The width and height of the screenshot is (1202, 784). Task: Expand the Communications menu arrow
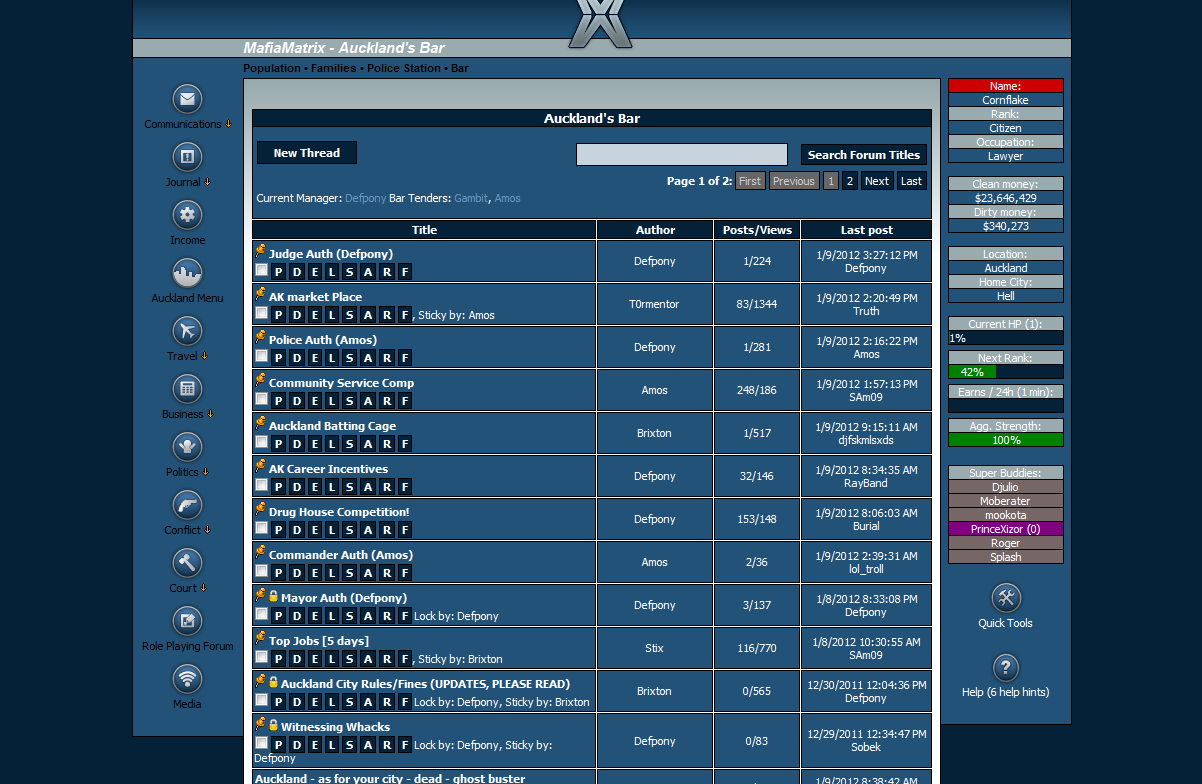click(228, 124)
